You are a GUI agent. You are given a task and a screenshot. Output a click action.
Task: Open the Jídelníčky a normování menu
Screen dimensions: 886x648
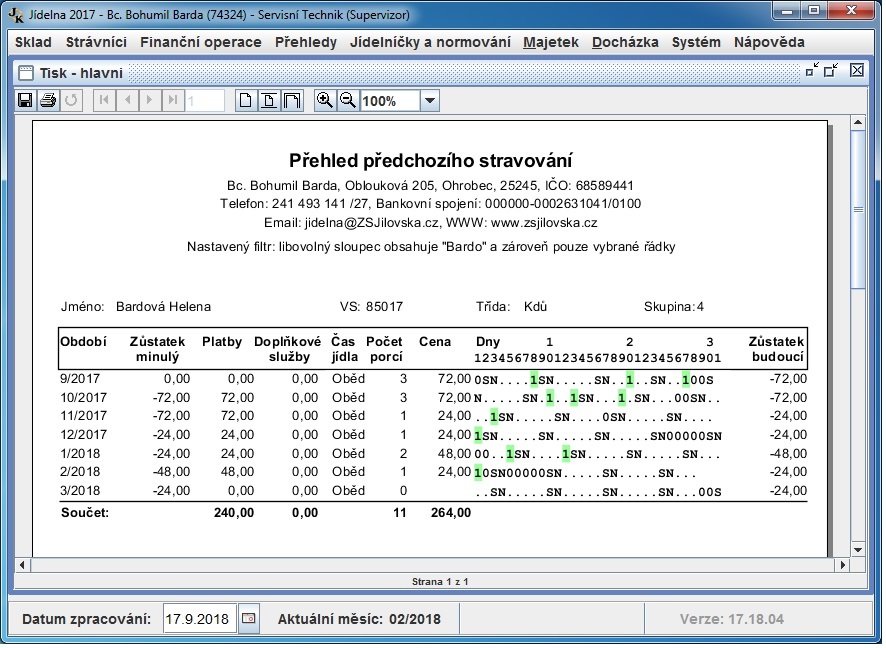[430, 43]
